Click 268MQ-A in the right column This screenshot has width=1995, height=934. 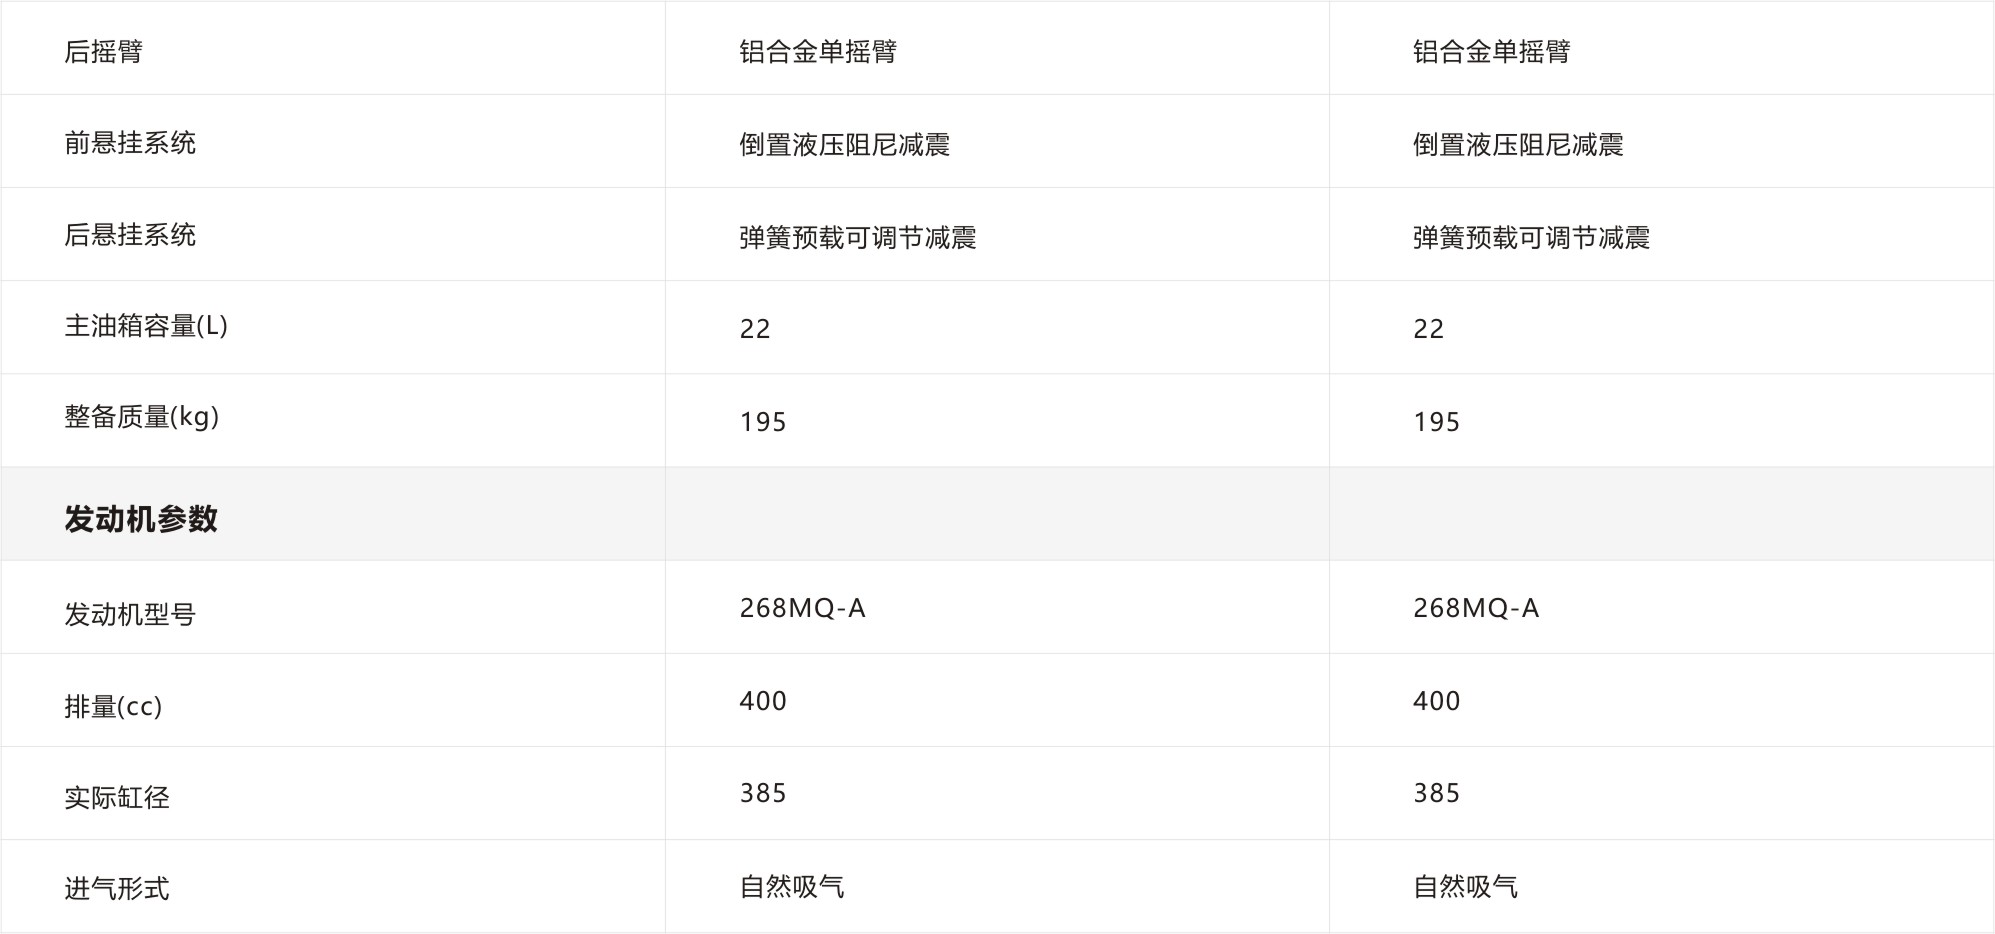pyautogui.click(x=1476, y=608)
